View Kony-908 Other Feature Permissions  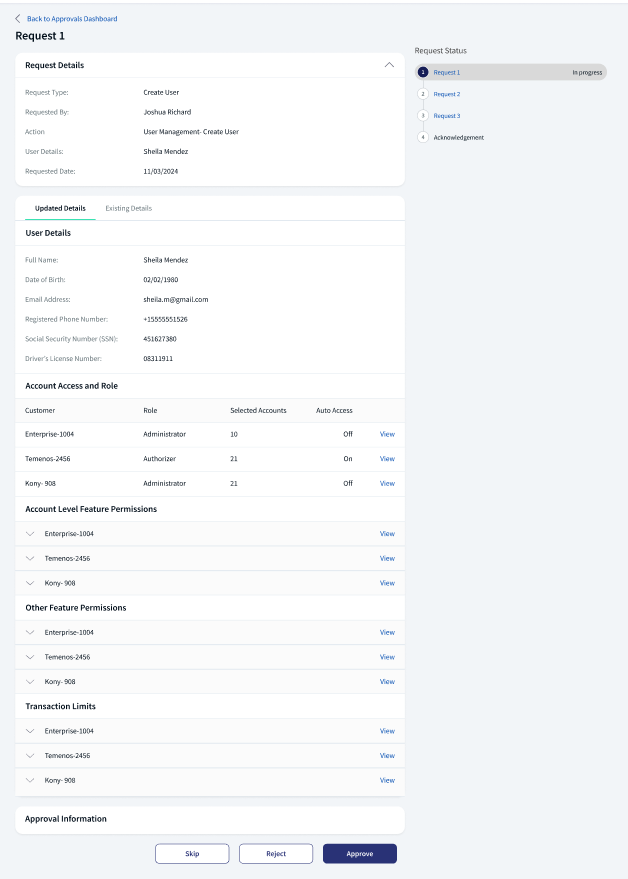click(387, 682)
